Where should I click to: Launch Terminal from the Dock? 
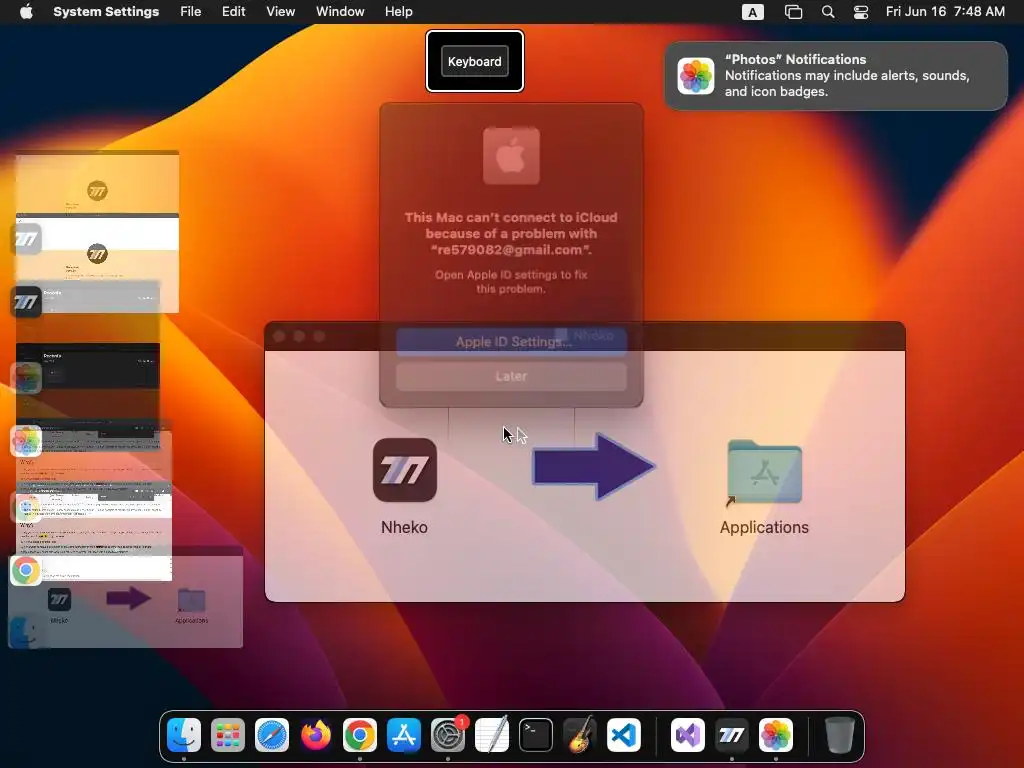pyautogui.click(x=536, y=735)
